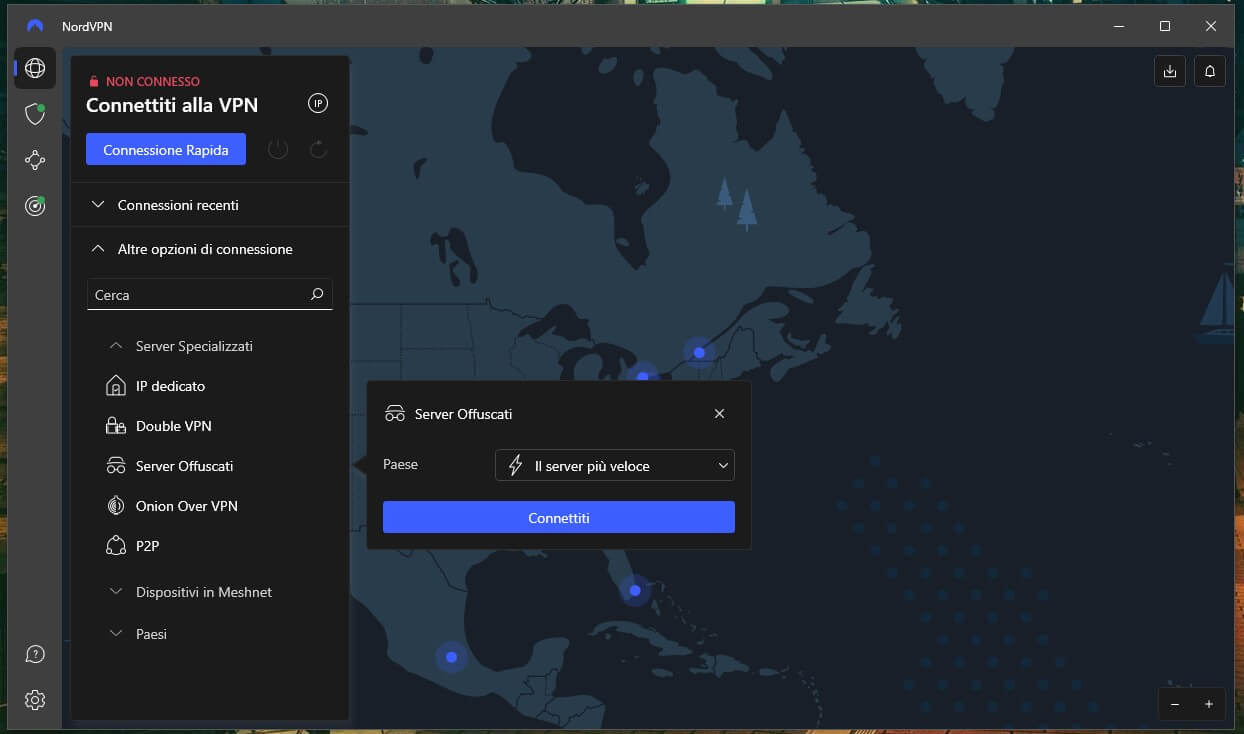Open the Dark Web Monitor radar icon
1244x734 pixels.
(x=35, y=206)
